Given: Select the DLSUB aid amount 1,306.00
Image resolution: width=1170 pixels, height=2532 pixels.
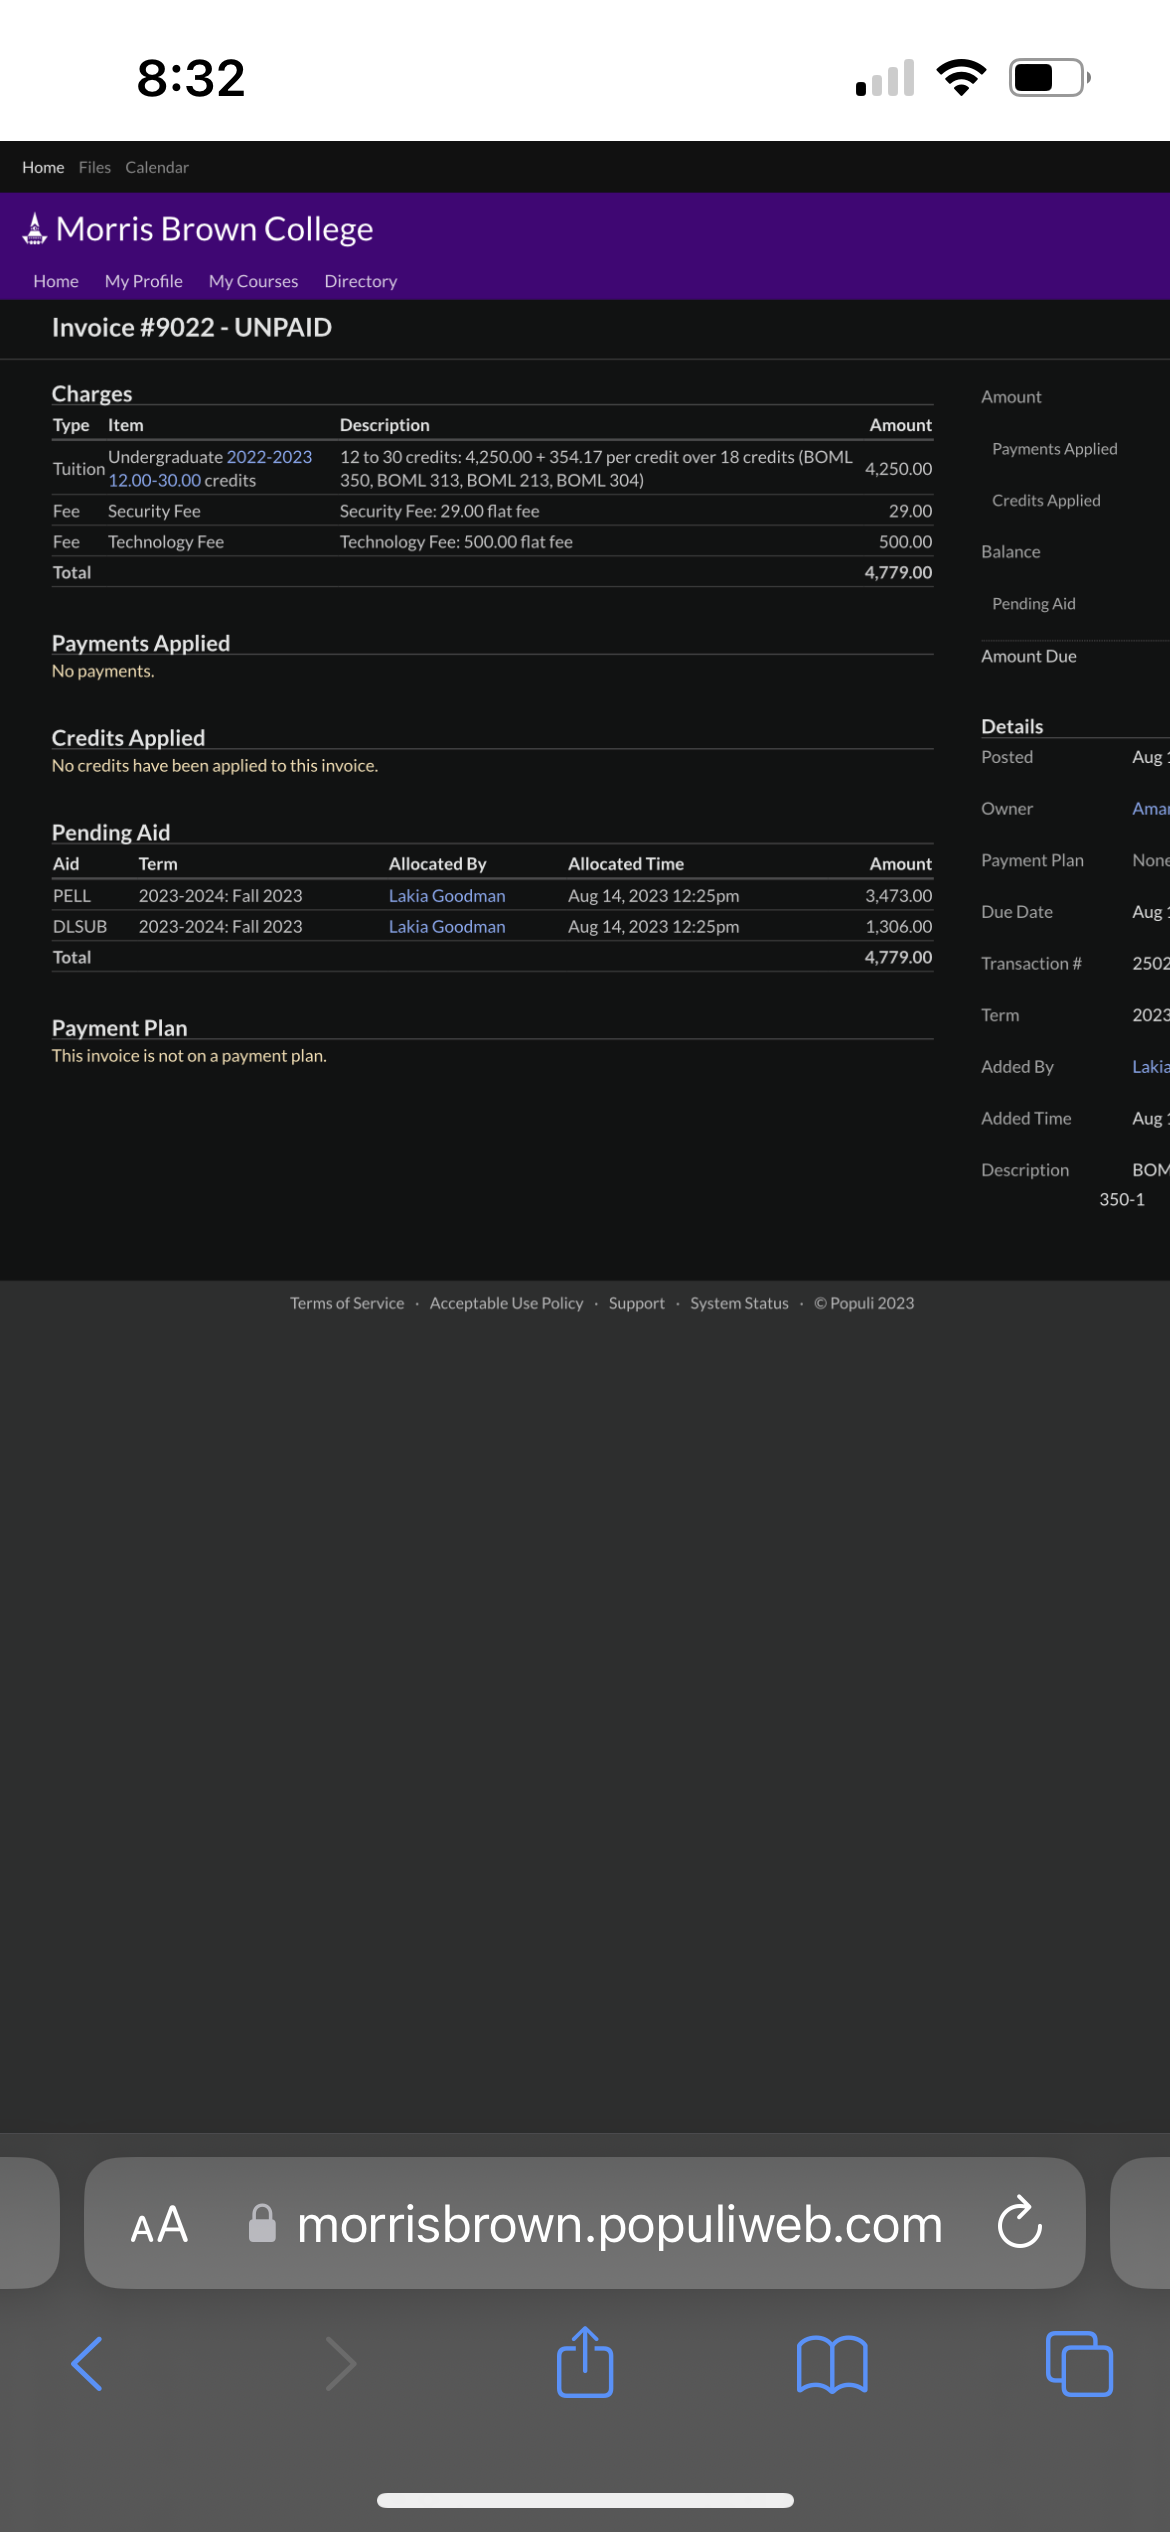Looking at the screenshot, I should 899,927.
